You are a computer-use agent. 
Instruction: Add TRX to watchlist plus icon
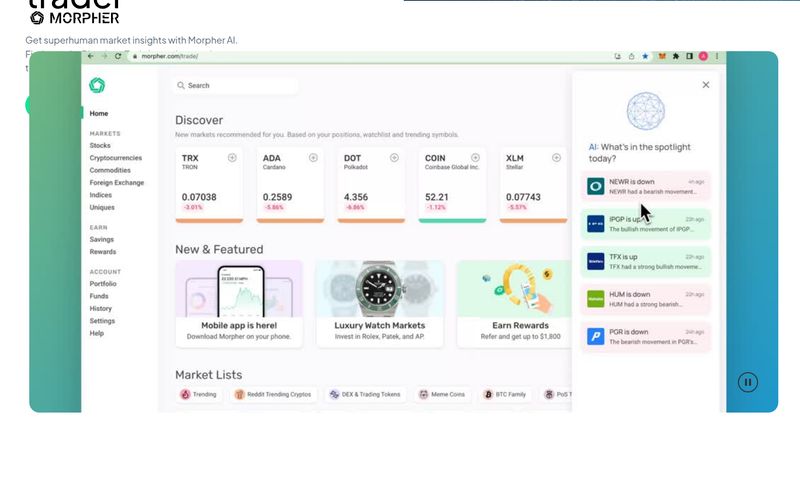coord(232,158)
